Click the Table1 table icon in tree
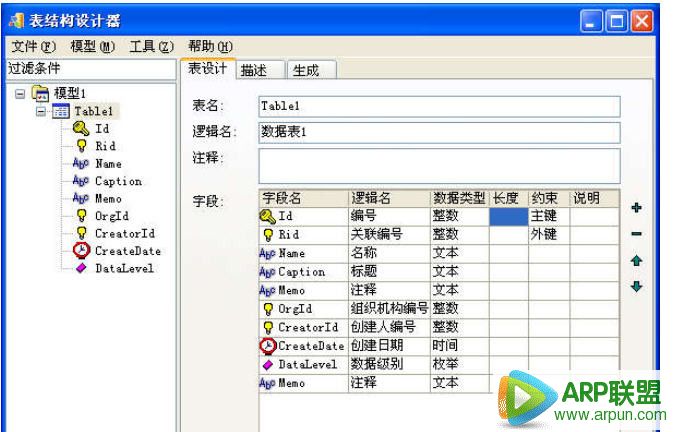 tap(60, 111)
